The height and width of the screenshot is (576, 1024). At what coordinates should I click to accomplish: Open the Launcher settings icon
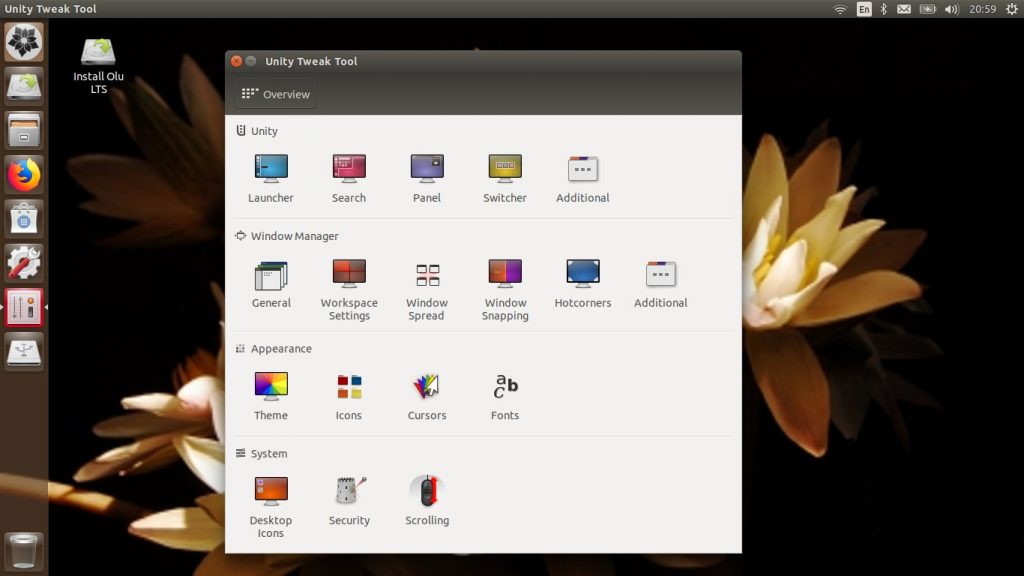270,178
